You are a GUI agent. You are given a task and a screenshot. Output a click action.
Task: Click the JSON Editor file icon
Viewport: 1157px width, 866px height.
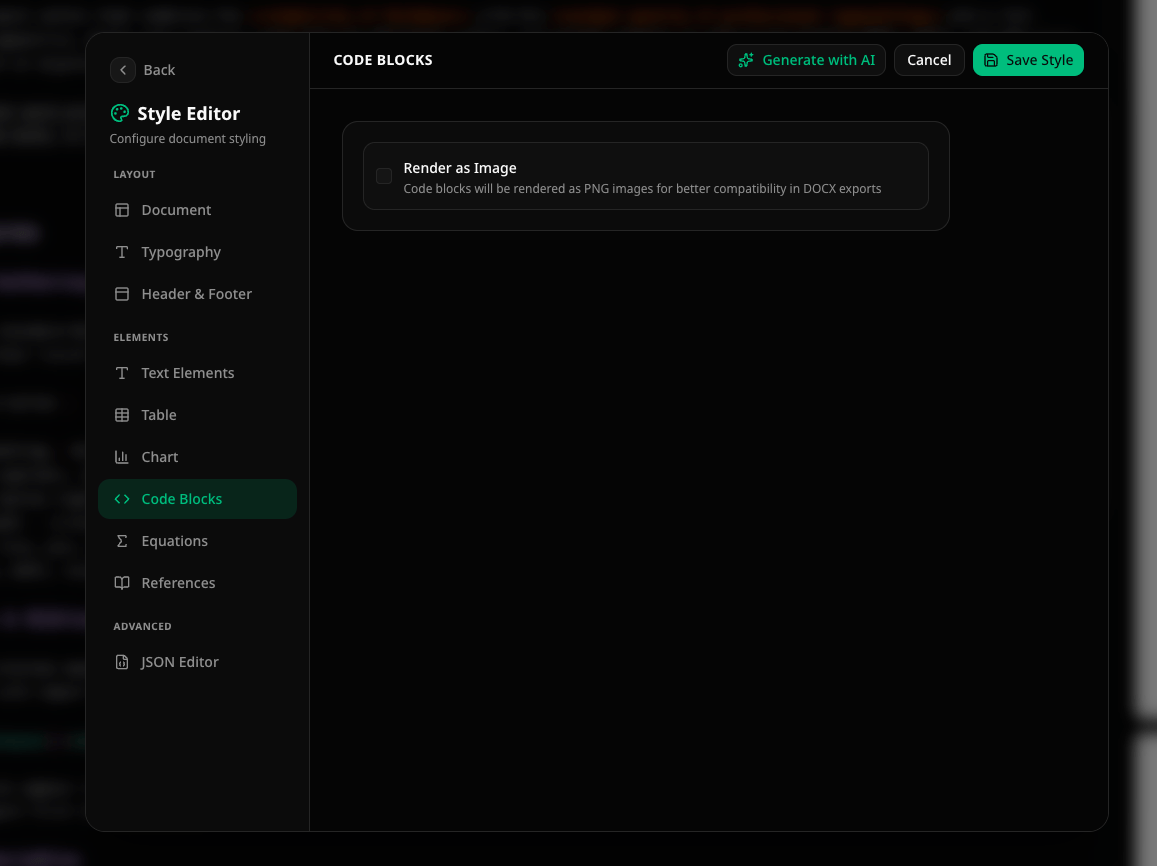[122, 662]
